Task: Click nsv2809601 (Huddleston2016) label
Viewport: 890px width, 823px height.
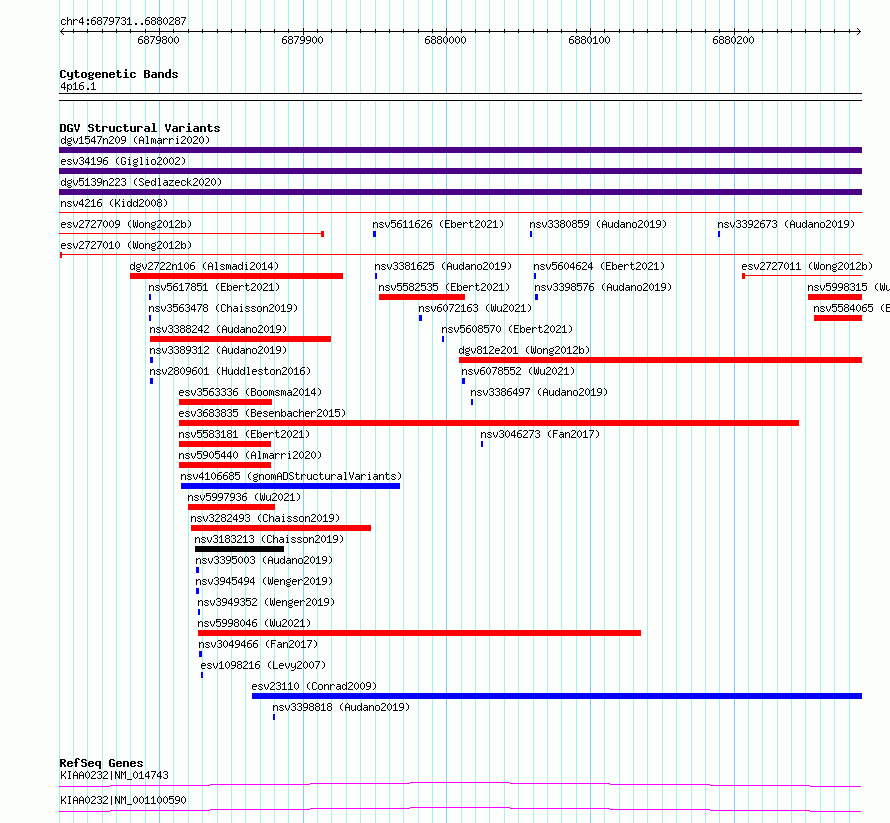Action: coord(230,371)
